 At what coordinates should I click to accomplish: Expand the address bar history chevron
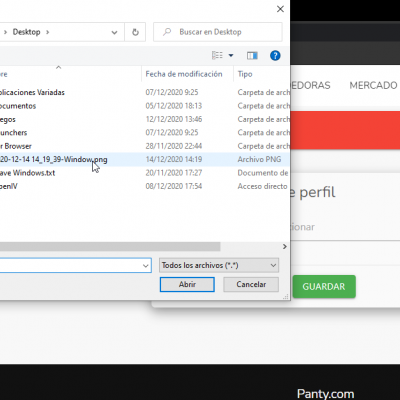114,32
